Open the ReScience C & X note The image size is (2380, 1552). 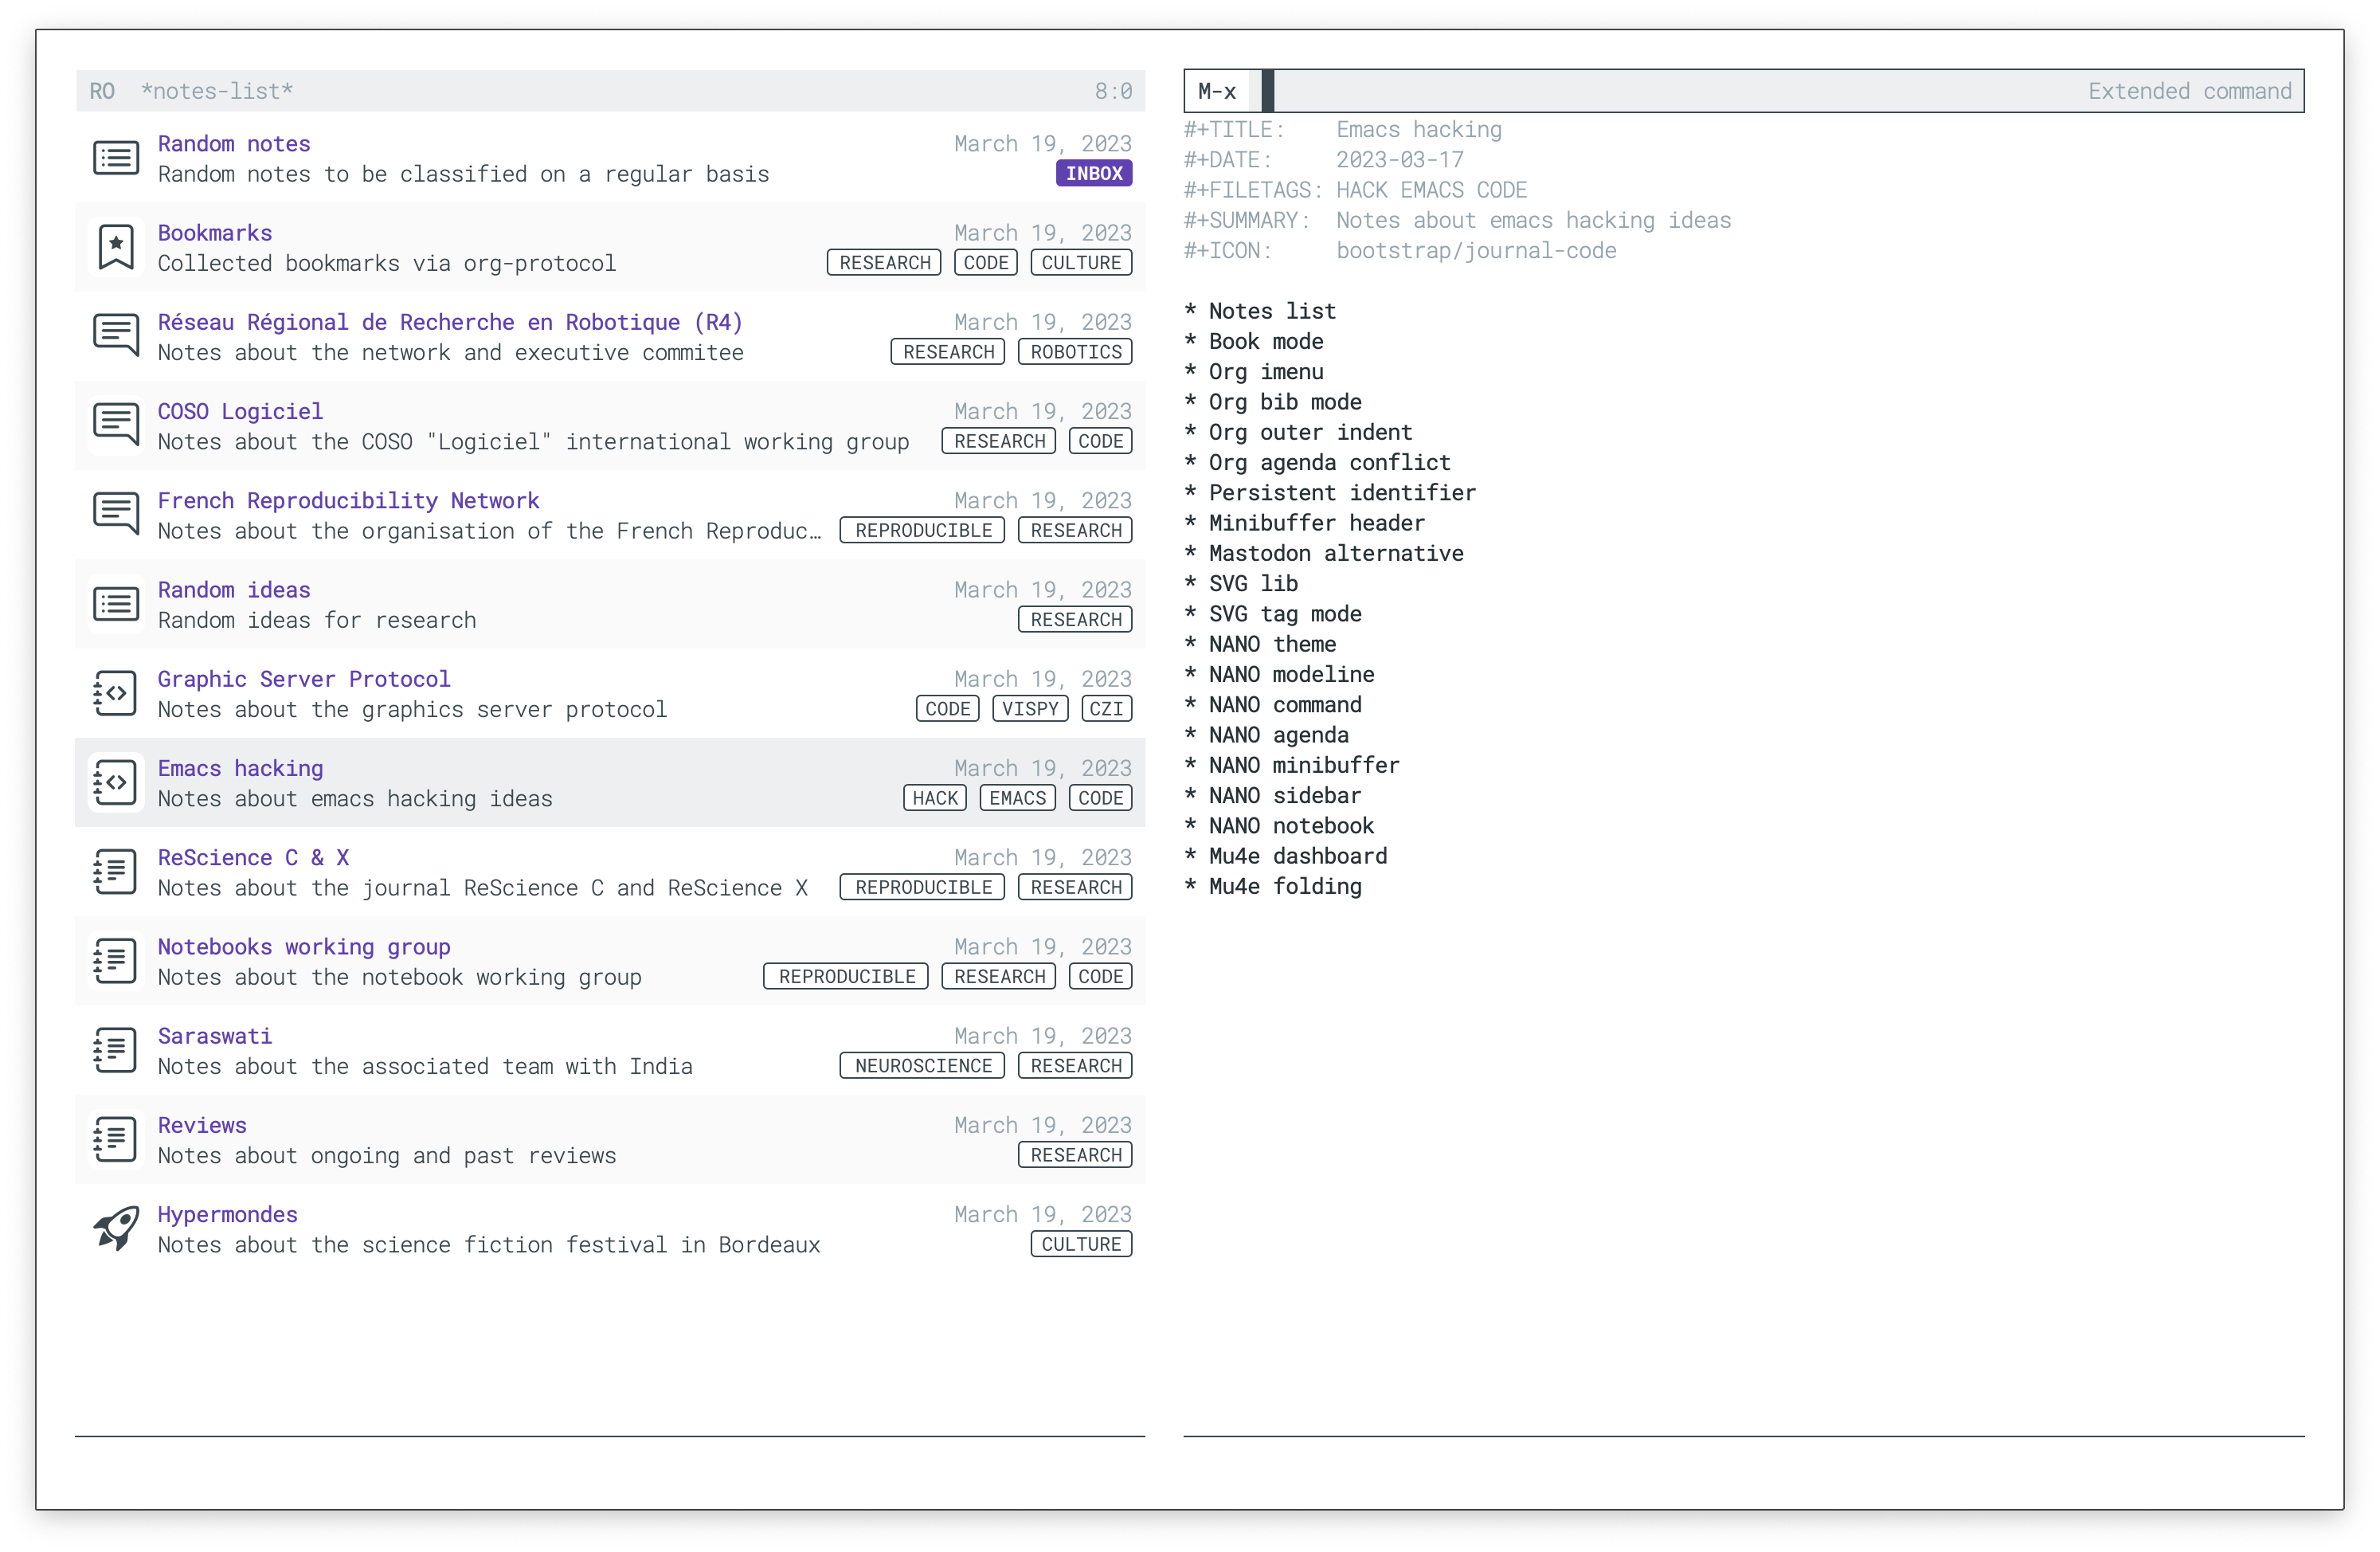tap(253, 857)
